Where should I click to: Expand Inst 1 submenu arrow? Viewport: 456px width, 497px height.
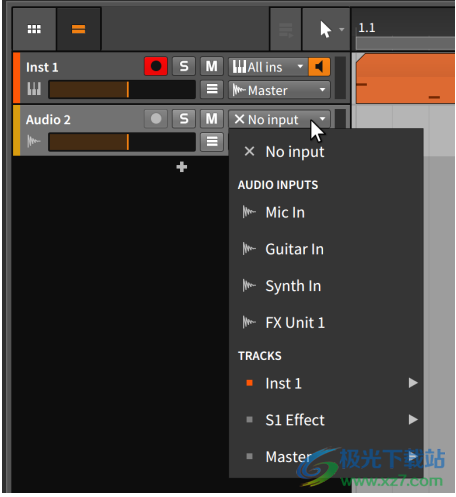pyautogui.click(x=413, y=383)
